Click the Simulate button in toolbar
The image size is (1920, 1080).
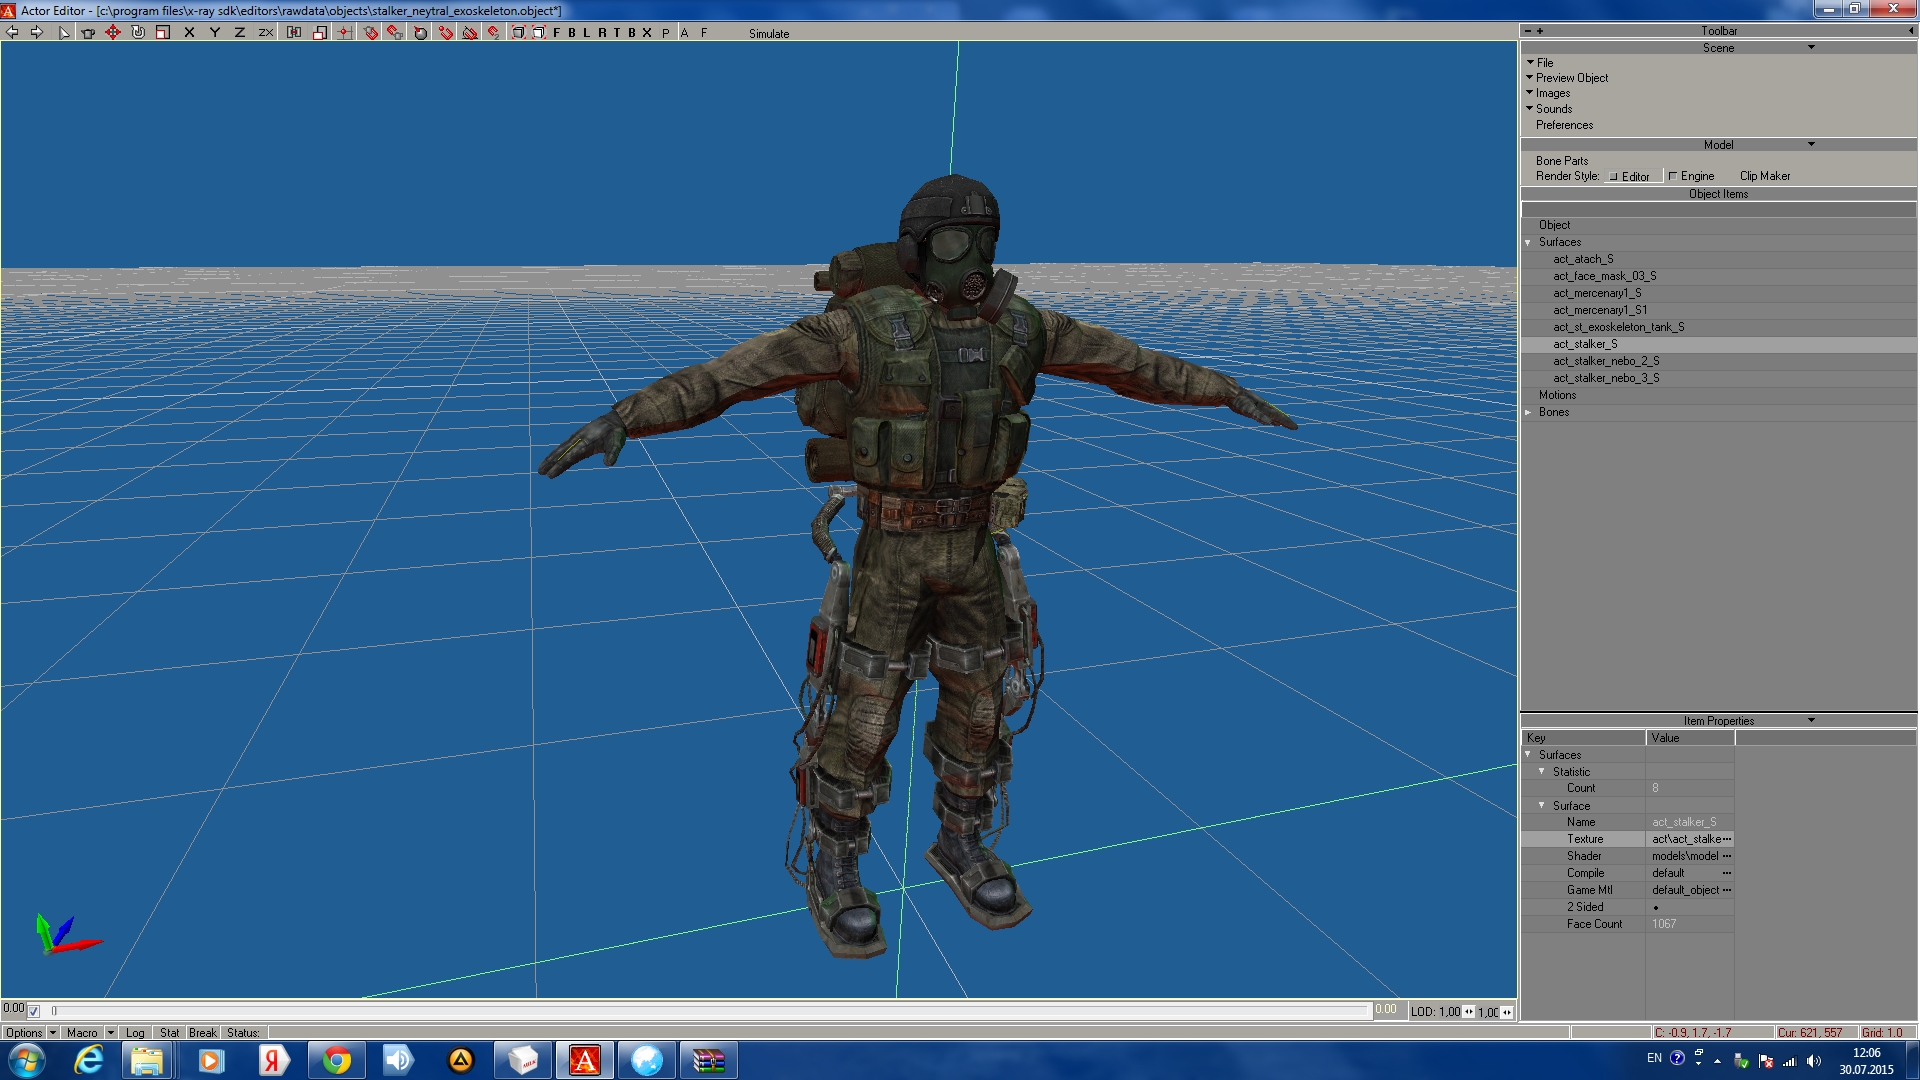click(x=768, y=34)
